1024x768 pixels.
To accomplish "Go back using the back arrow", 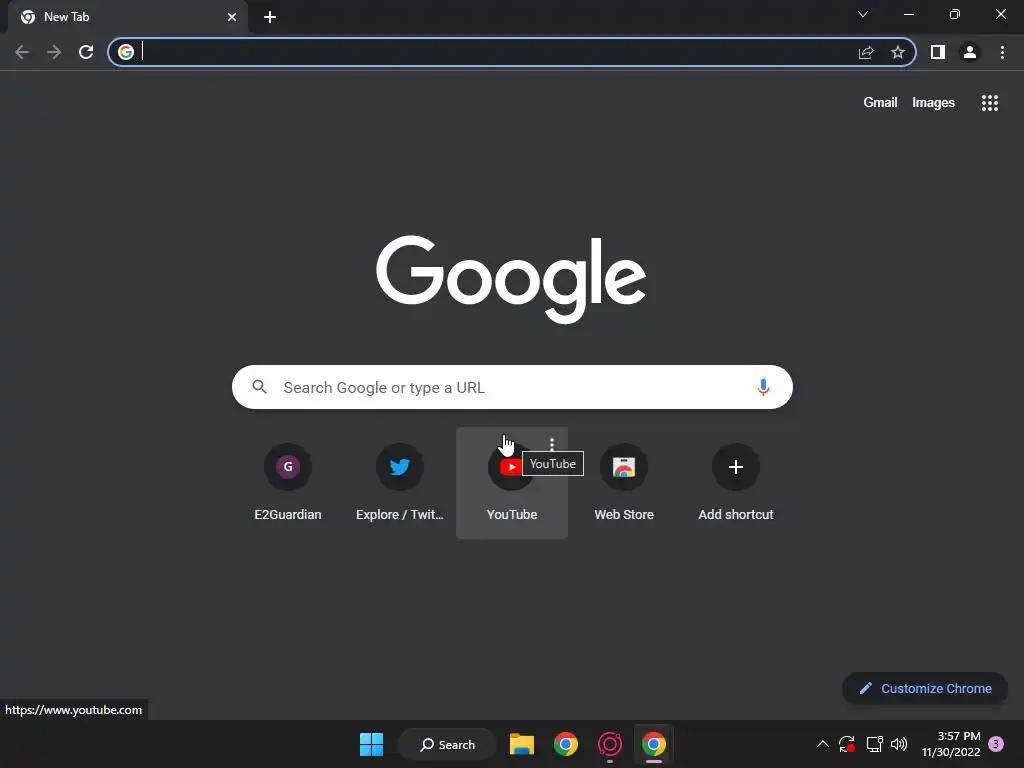I will 22,52.
